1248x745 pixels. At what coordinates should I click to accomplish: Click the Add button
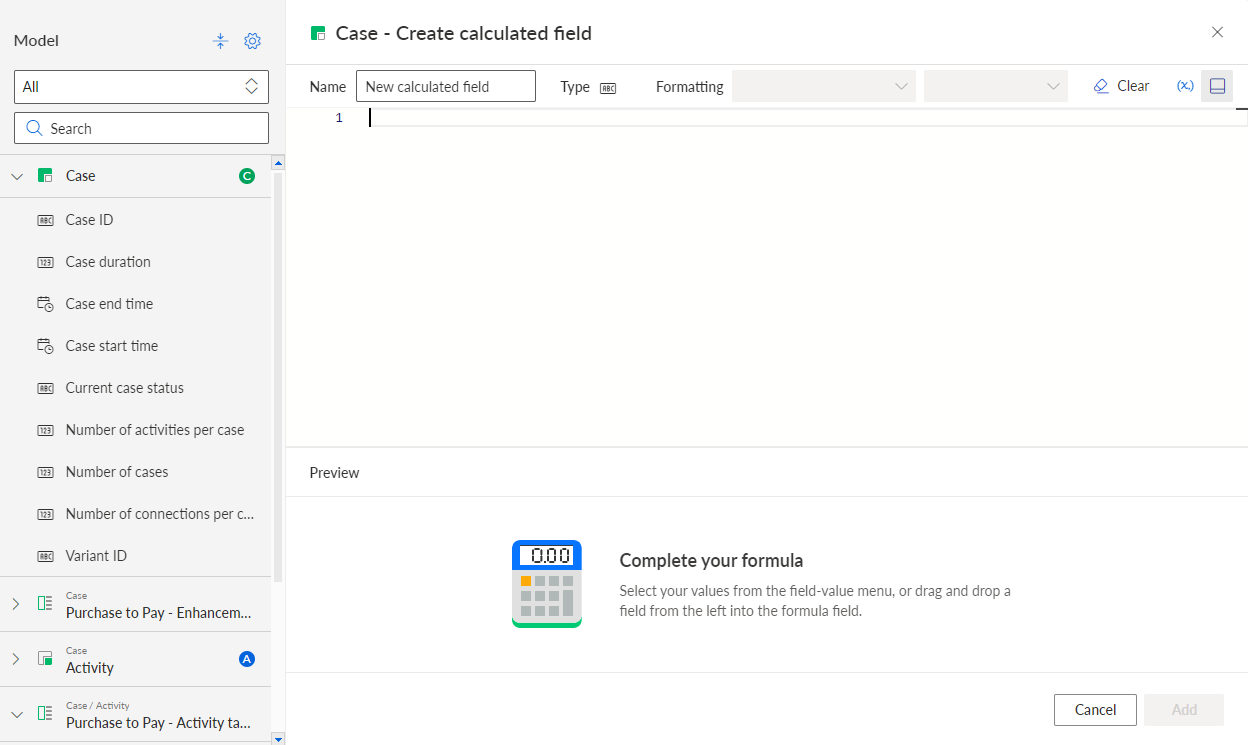point(1184,710)
